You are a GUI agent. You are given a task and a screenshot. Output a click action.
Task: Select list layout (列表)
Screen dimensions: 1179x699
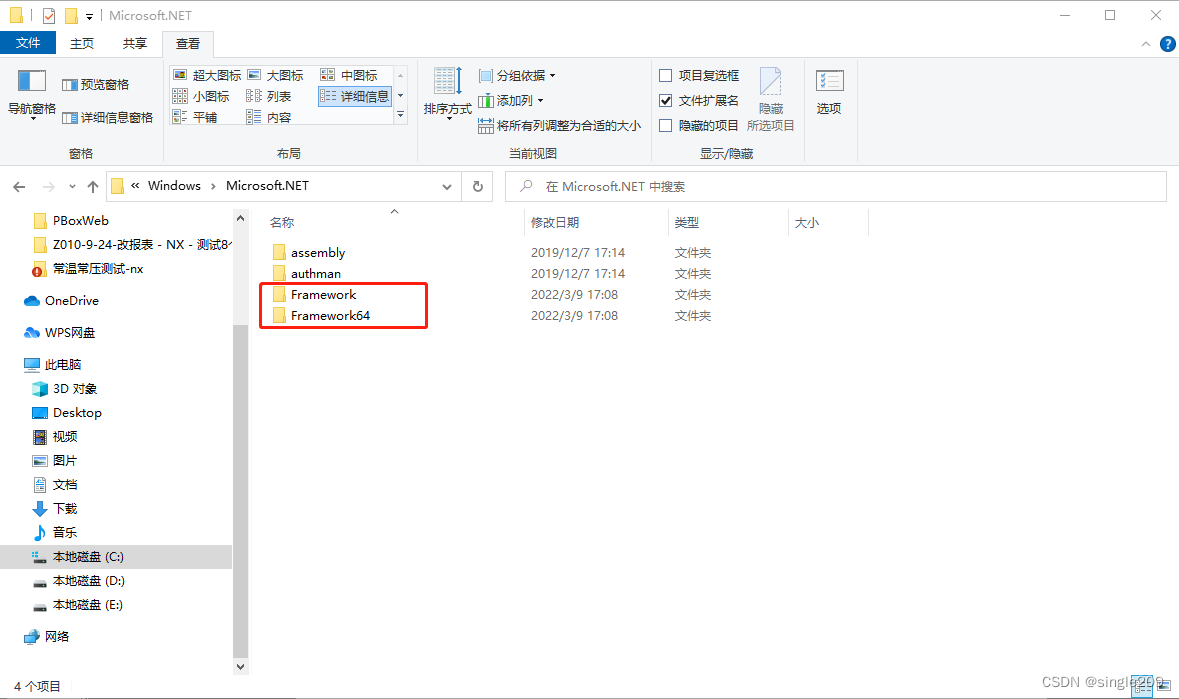[268, 96]
